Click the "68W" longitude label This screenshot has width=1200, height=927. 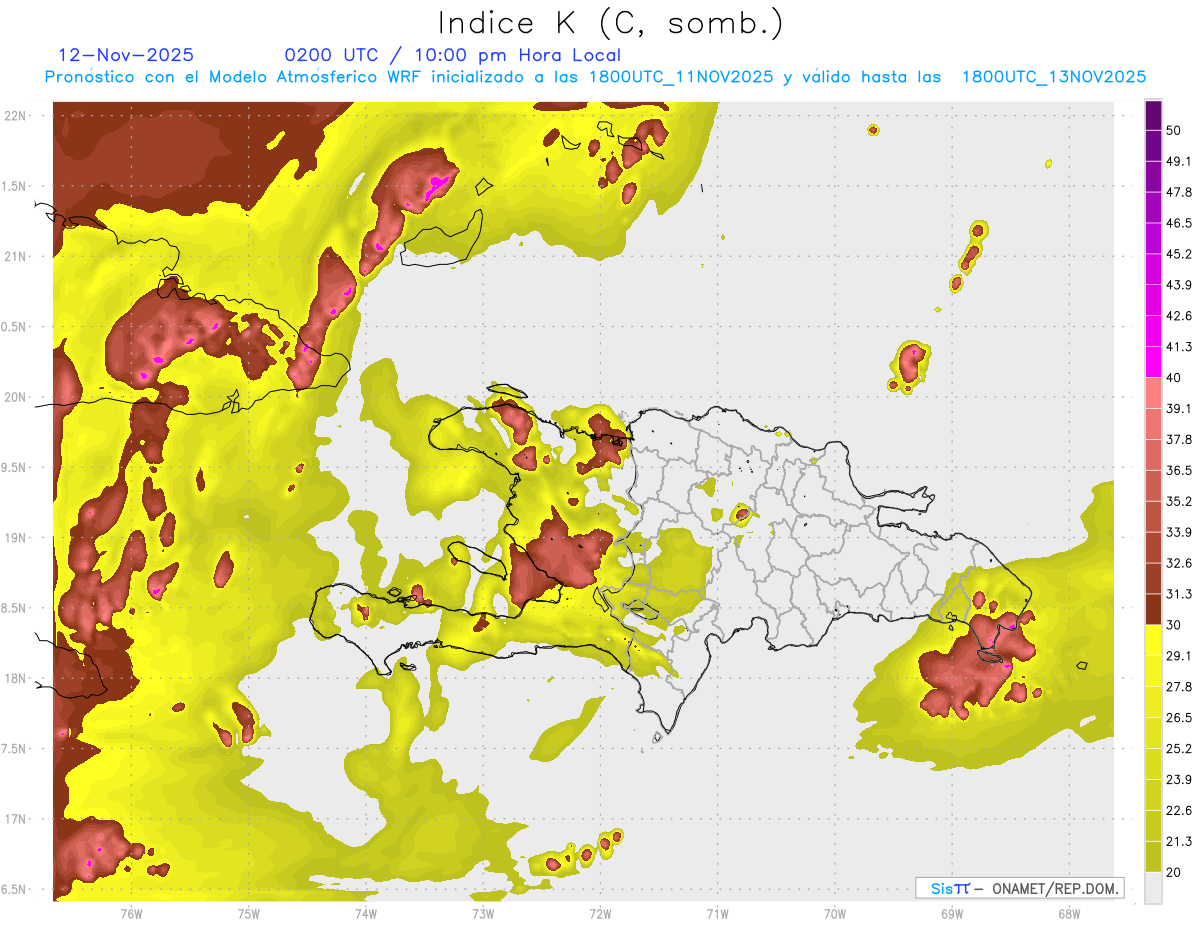1068,913
